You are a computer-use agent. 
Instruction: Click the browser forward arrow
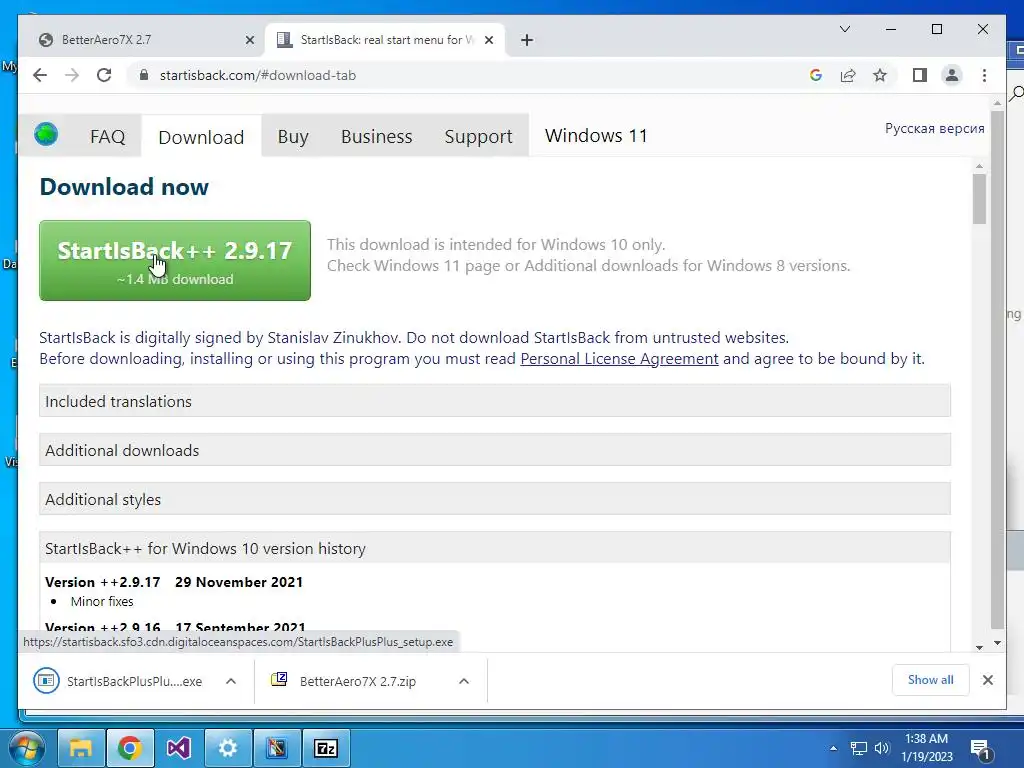point(72,75)
